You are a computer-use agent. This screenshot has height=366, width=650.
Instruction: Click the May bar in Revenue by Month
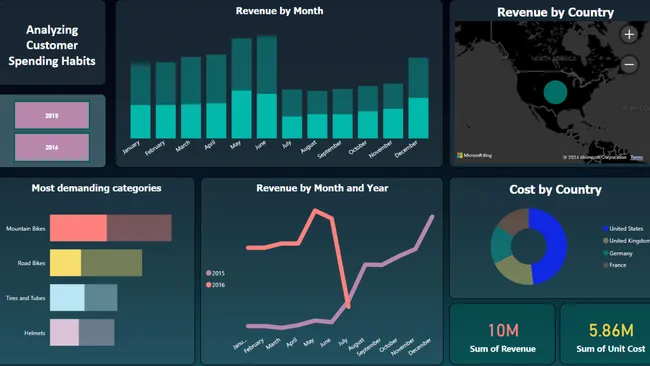pos(241,88)
